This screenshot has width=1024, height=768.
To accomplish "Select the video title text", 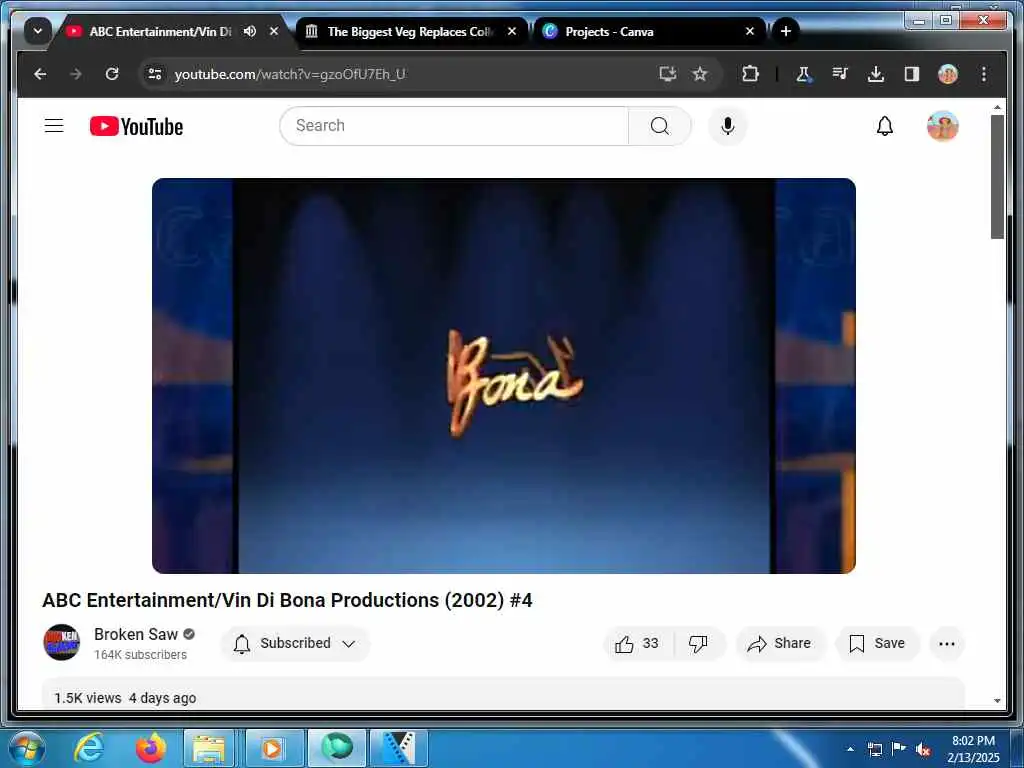I will coord(287,600).
